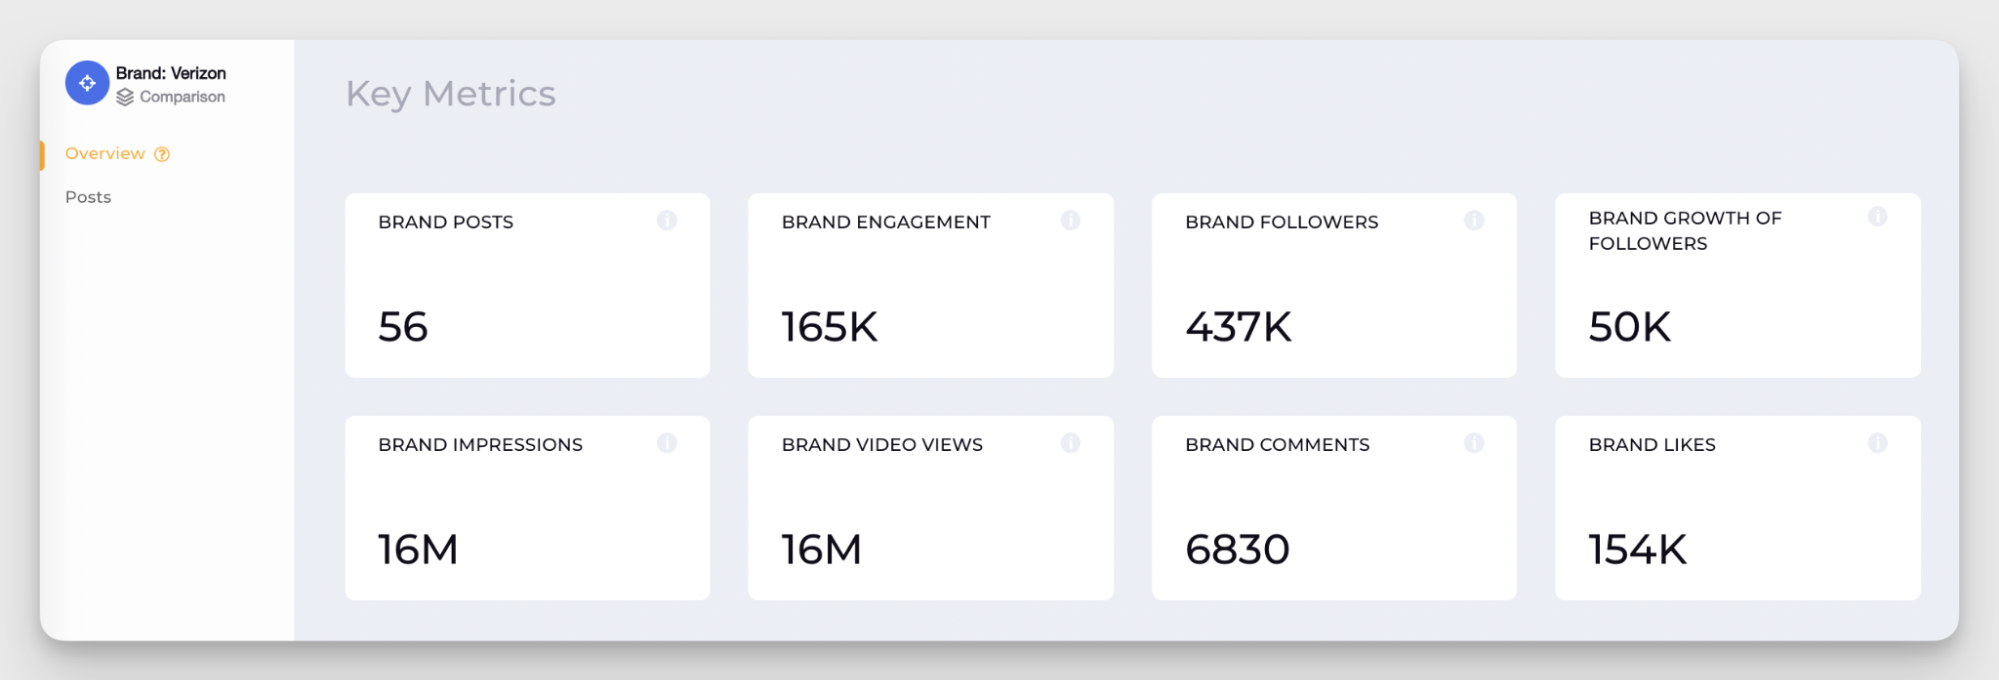Show info for Brand Likes card
The image size is (1999, 681).
click(1877, 443)
